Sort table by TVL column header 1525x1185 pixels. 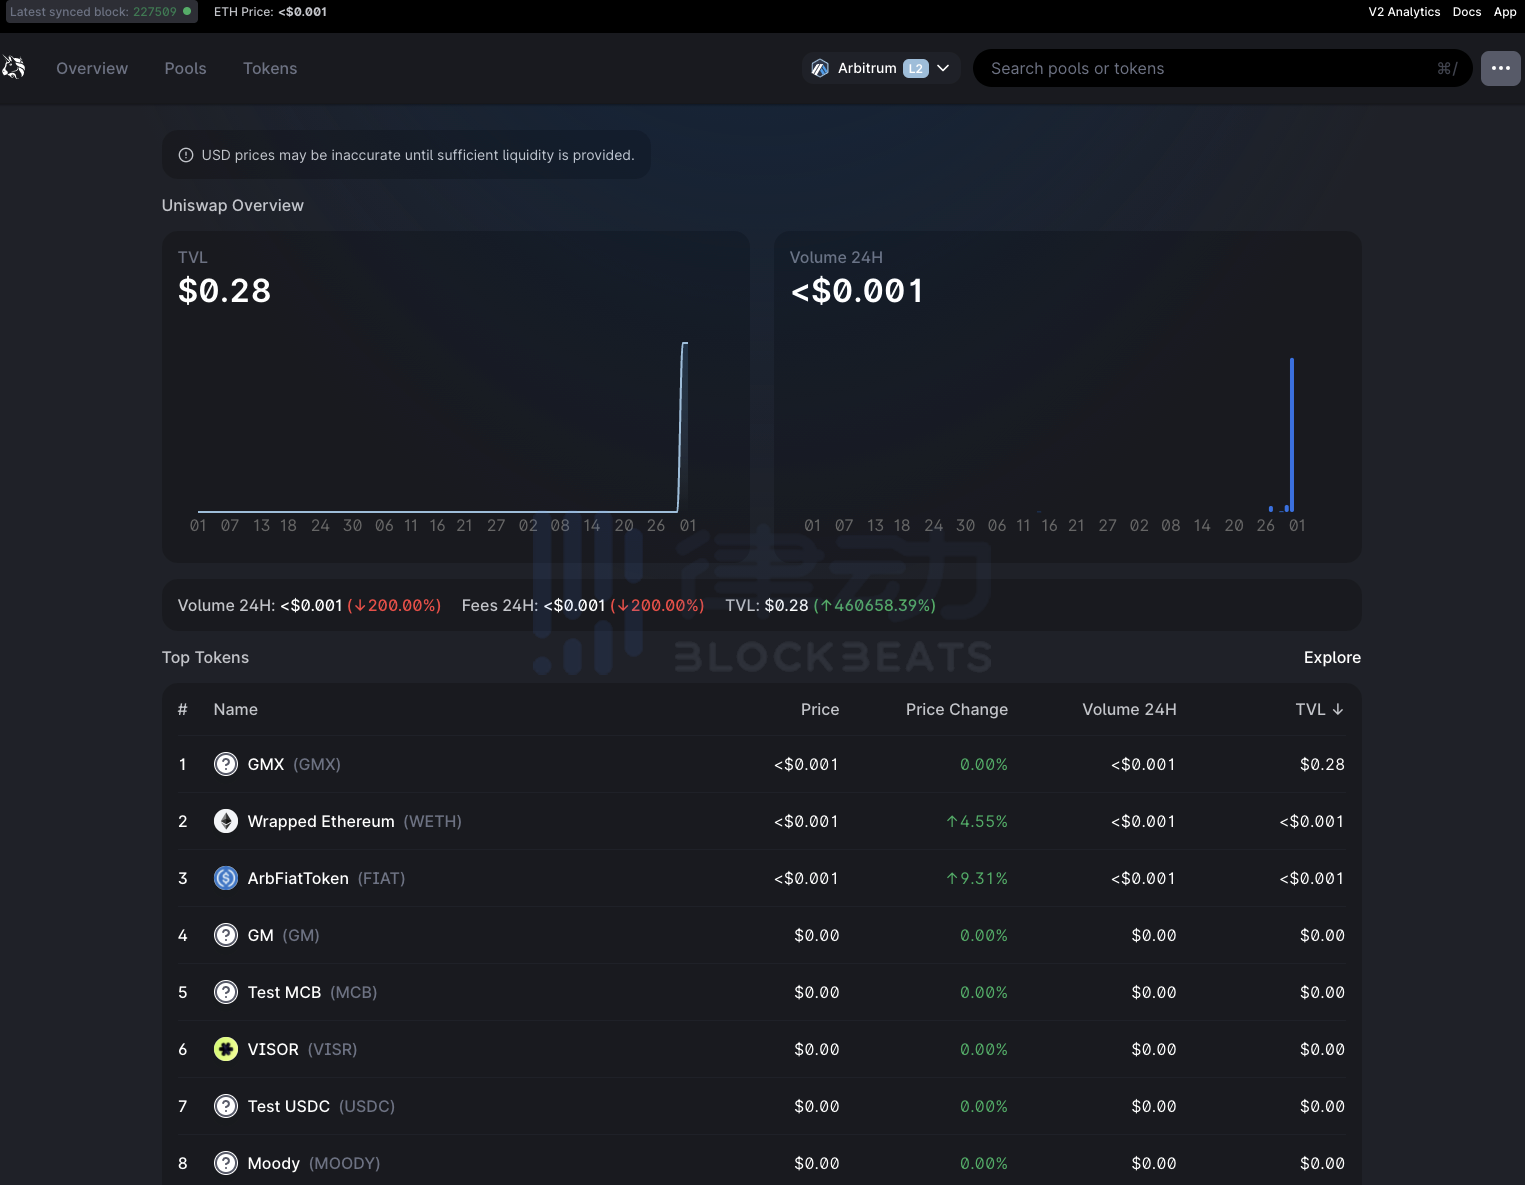(1319, 709)
